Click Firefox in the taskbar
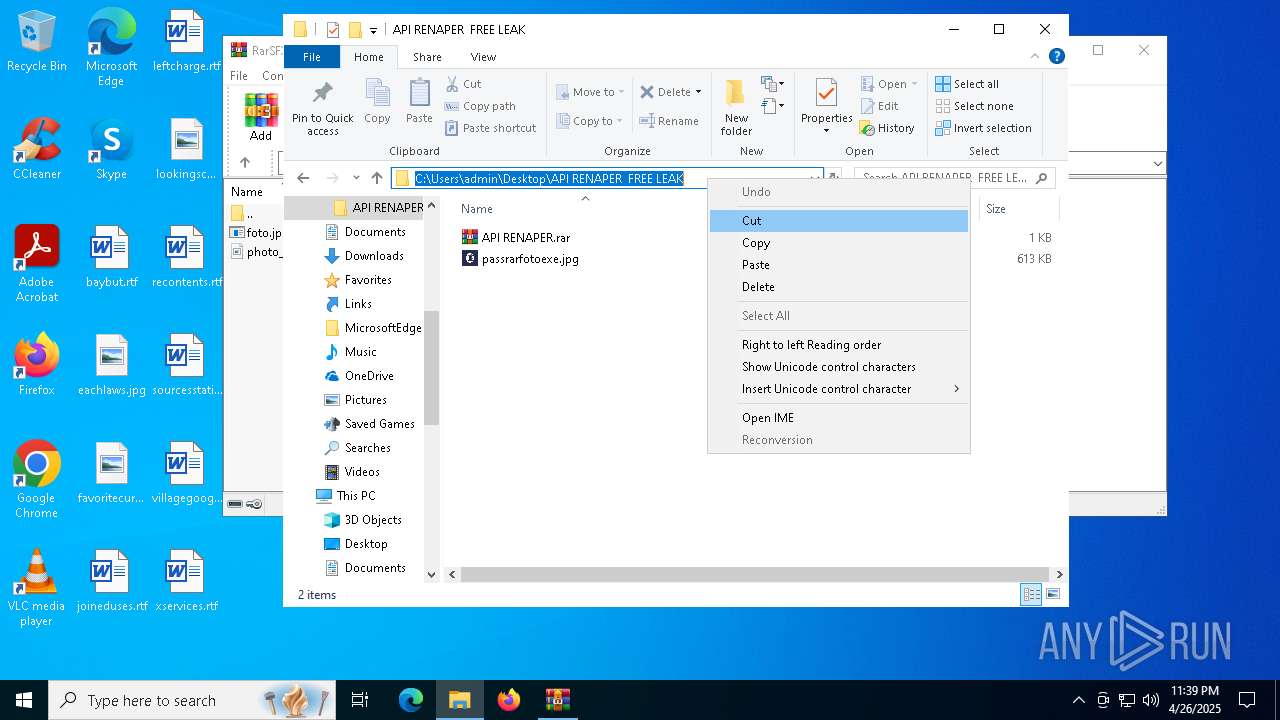Viewport: 1280px width, 720px height. [509, 700]
